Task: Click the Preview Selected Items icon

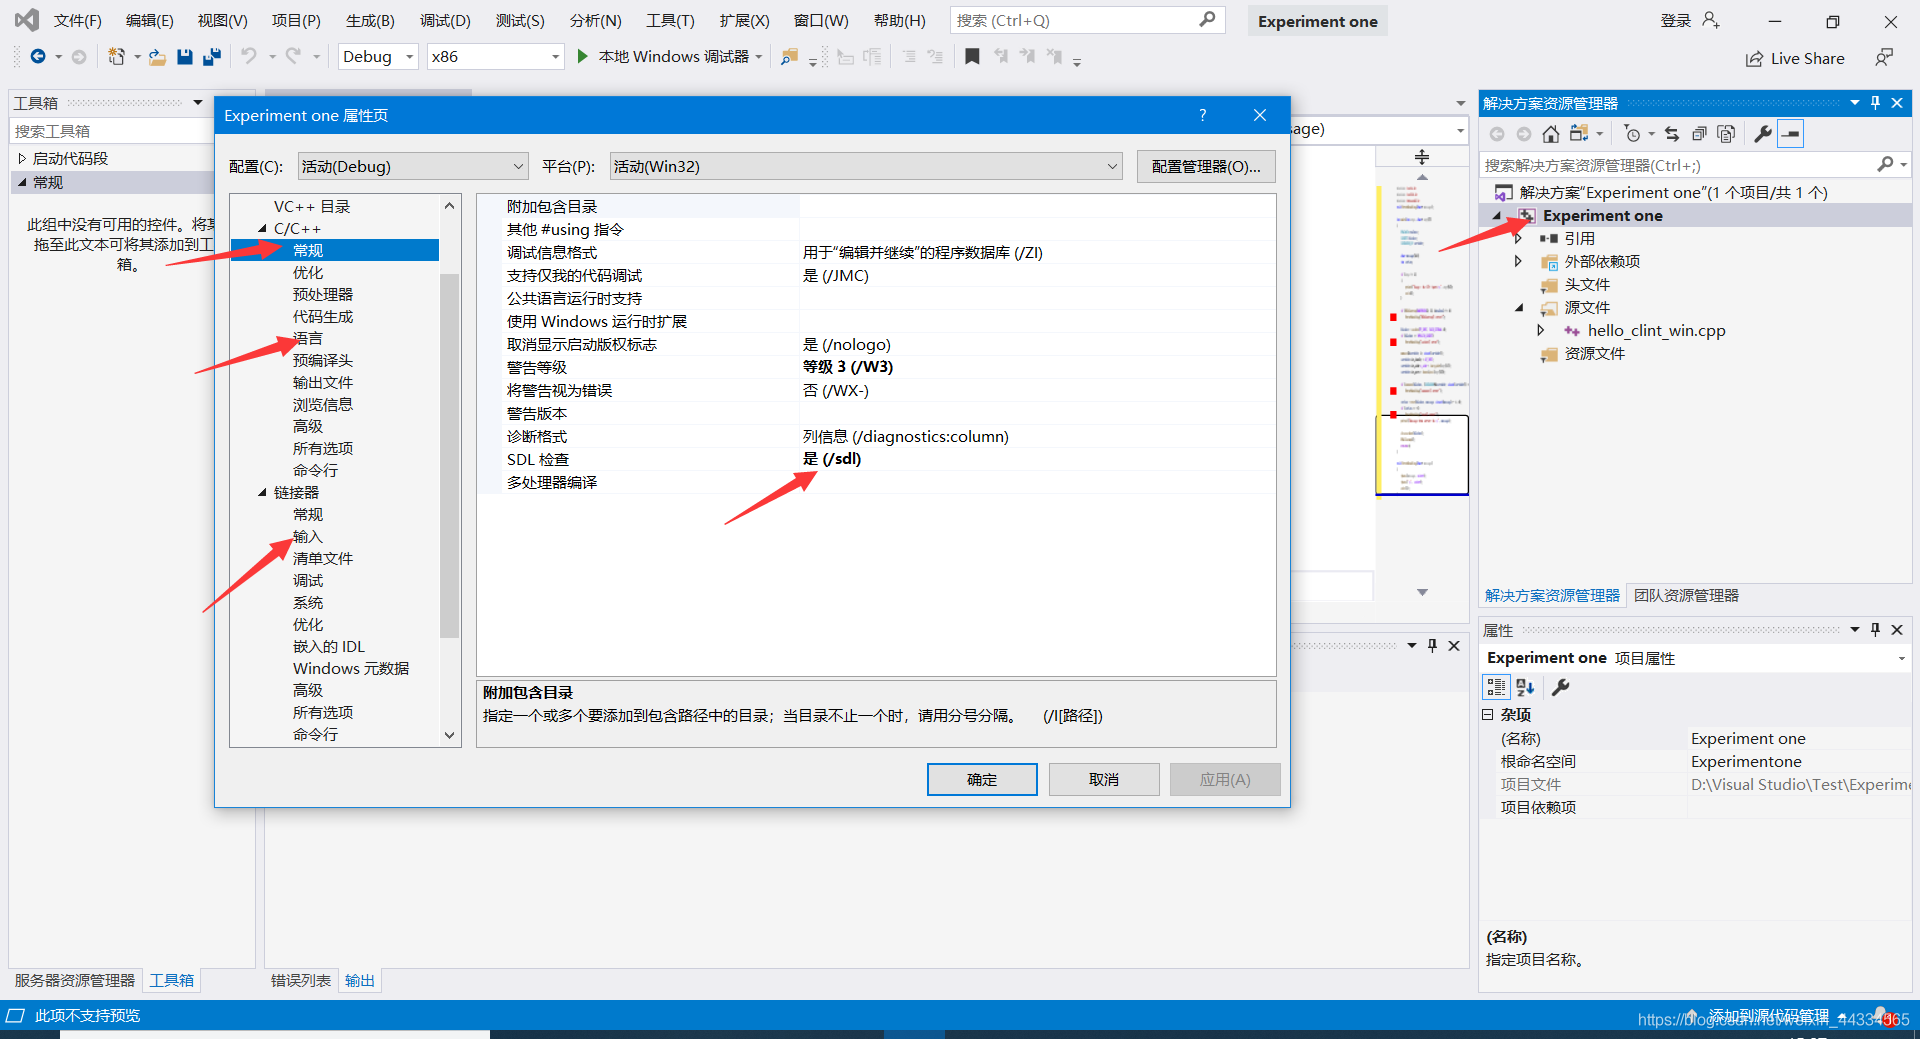Action: 1791,134
